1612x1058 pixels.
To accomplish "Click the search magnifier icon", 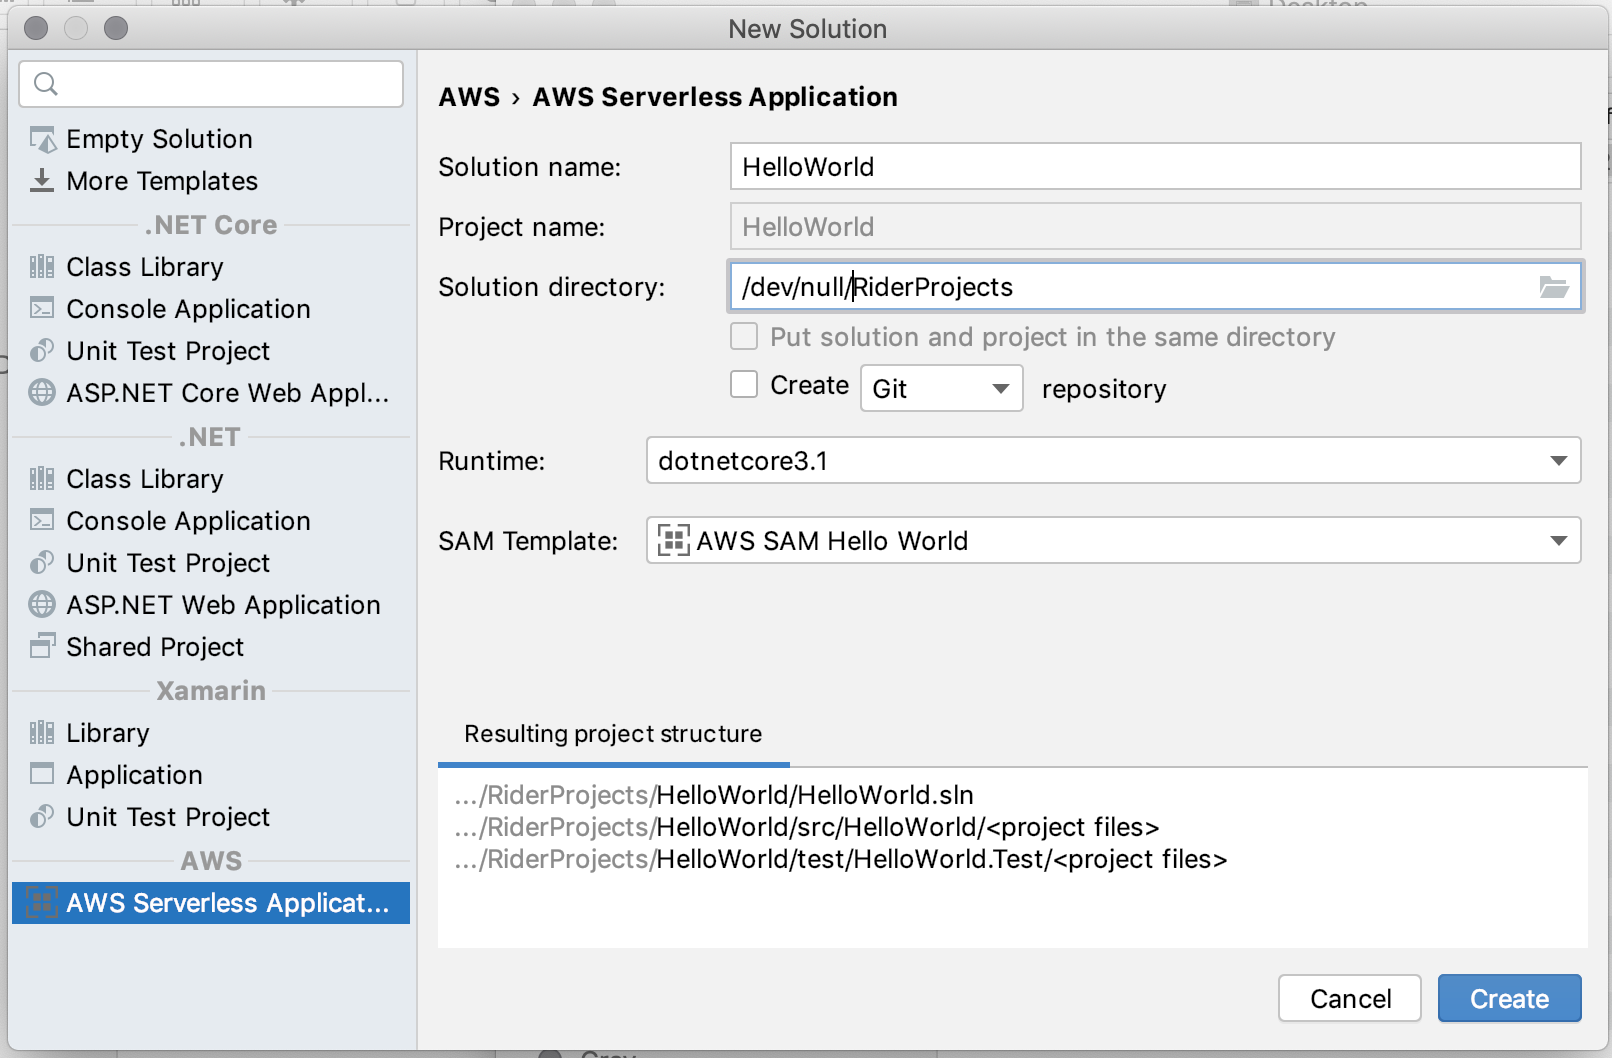I will click(x=46, y=84).
